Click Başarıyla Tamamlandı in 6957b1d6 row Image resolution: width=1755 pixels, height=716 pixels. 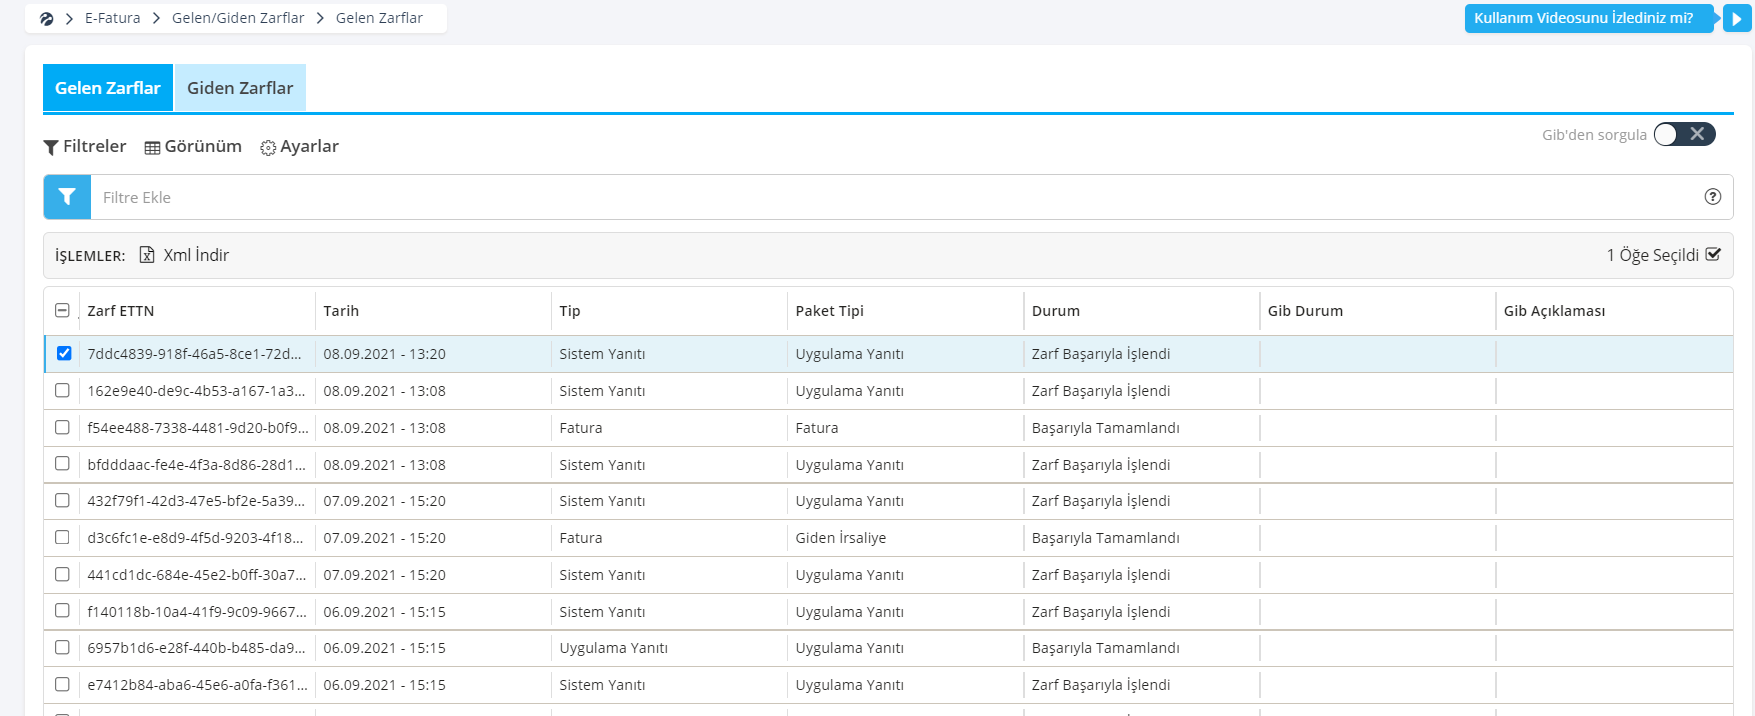[x=1106, y=648]
